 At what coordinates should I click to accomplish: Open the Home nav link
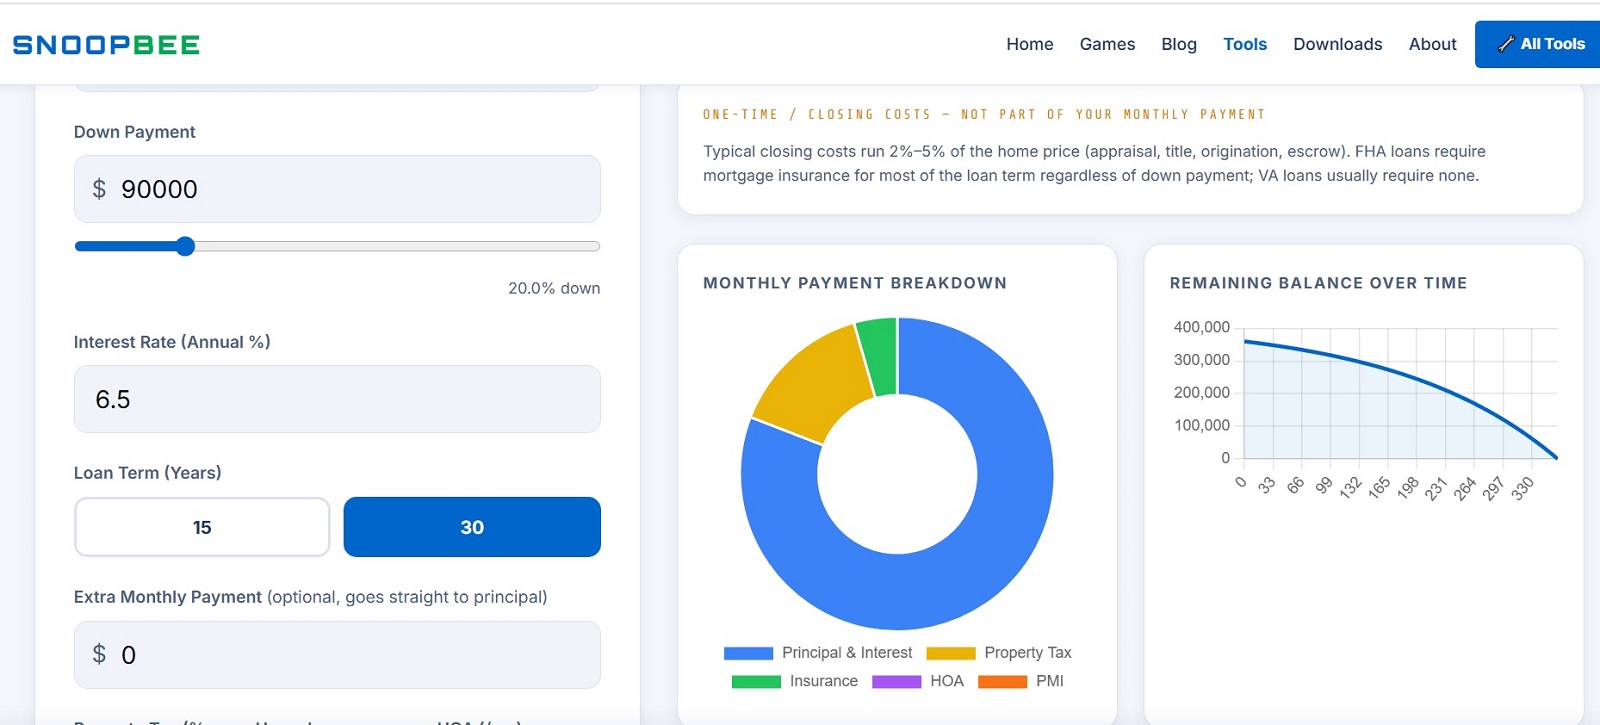[1029, 44]
